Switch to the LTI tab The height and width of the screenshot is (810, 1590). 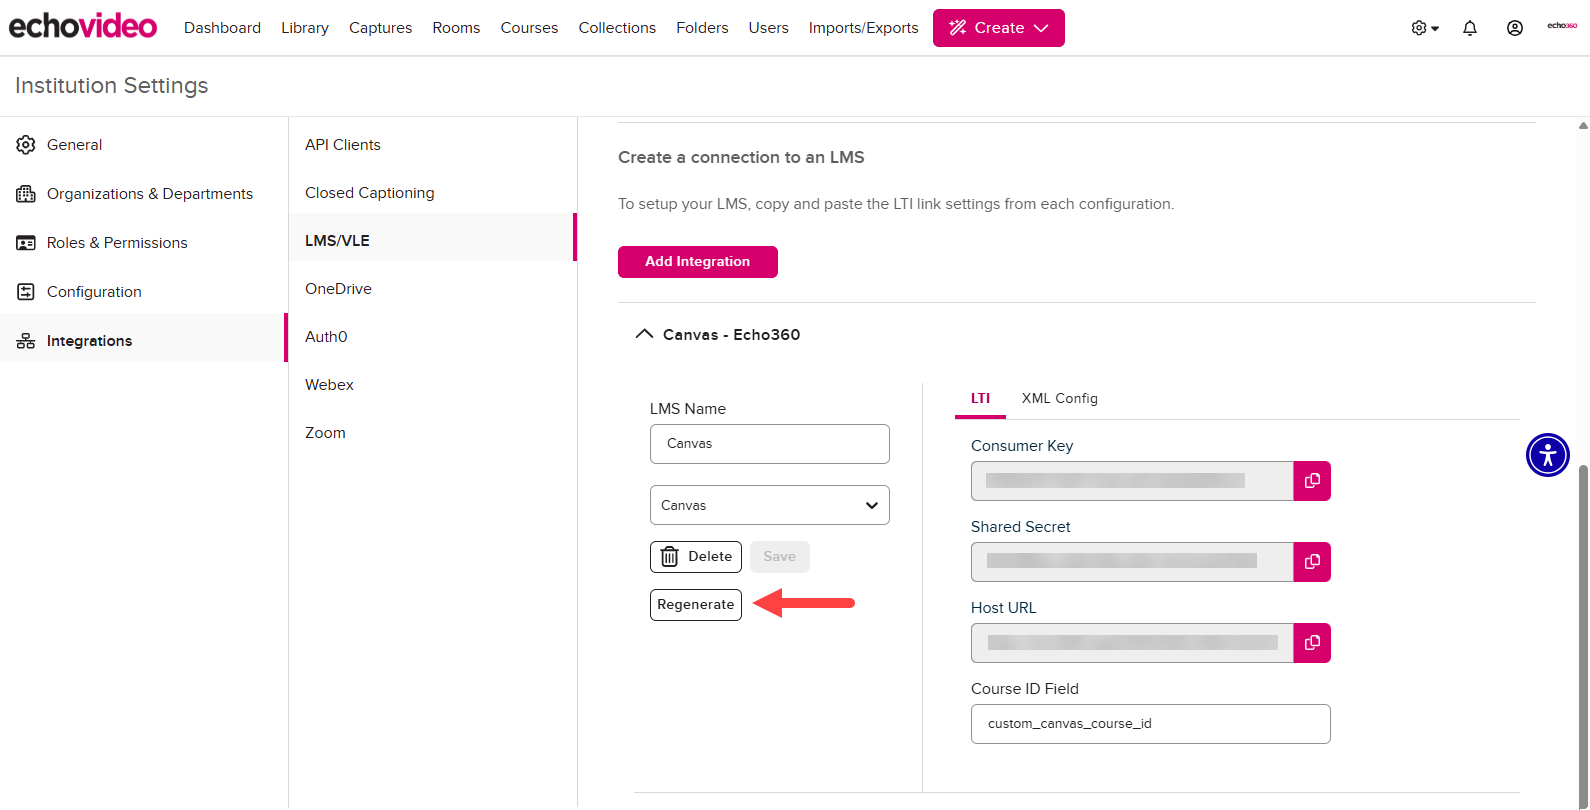pos(980,398)
